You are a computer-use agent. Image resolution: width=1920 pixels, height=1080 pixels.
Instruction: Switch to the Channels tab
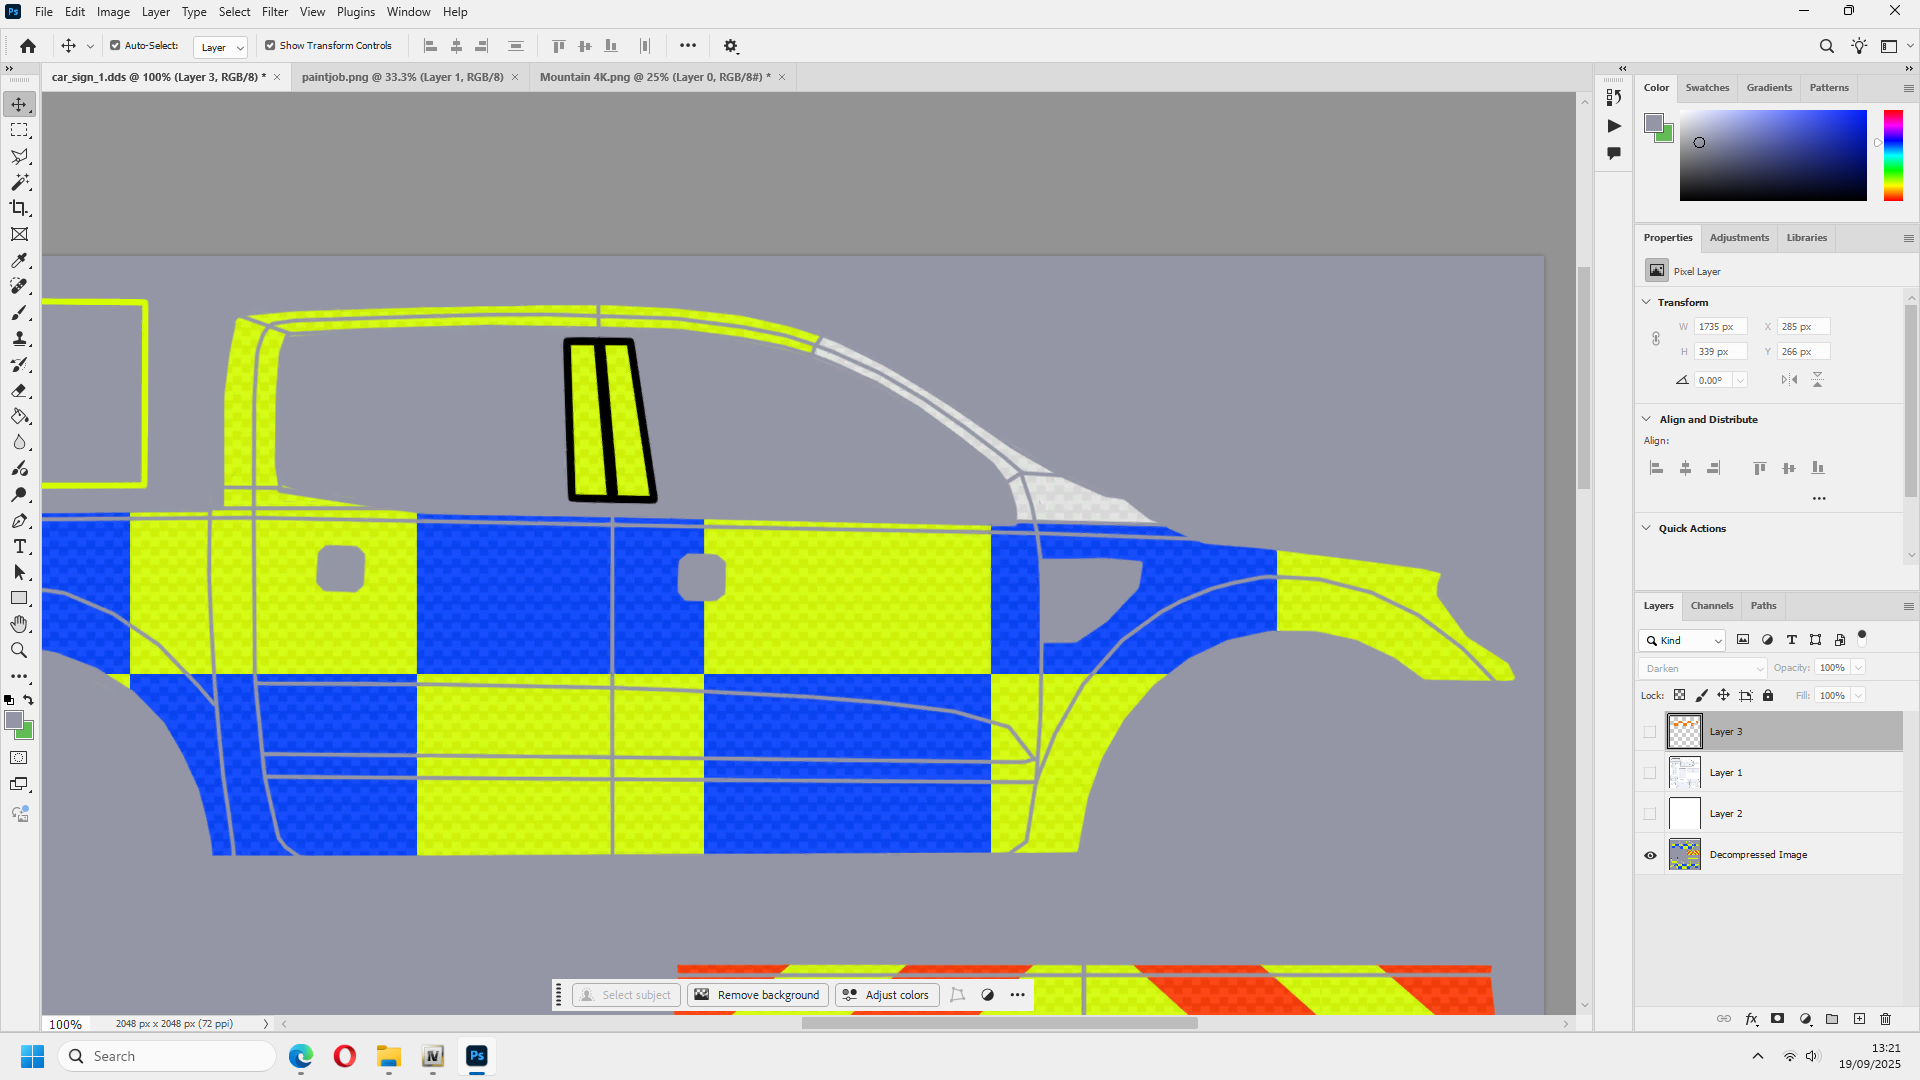pyautogui.click(x=1711, y=606)
